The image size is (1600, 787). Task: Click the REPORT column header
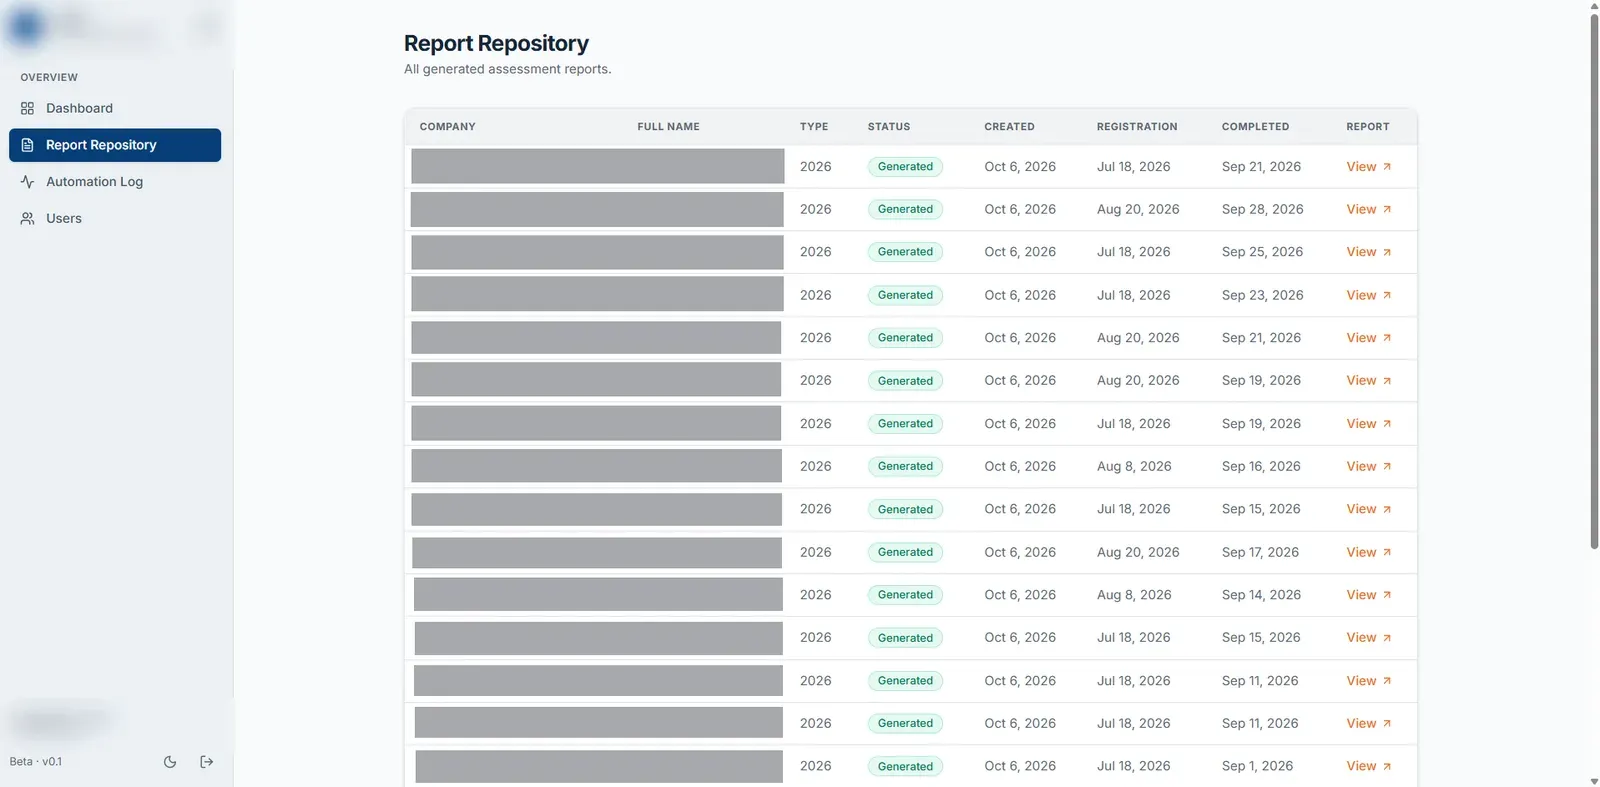[x=1367, y=127]
